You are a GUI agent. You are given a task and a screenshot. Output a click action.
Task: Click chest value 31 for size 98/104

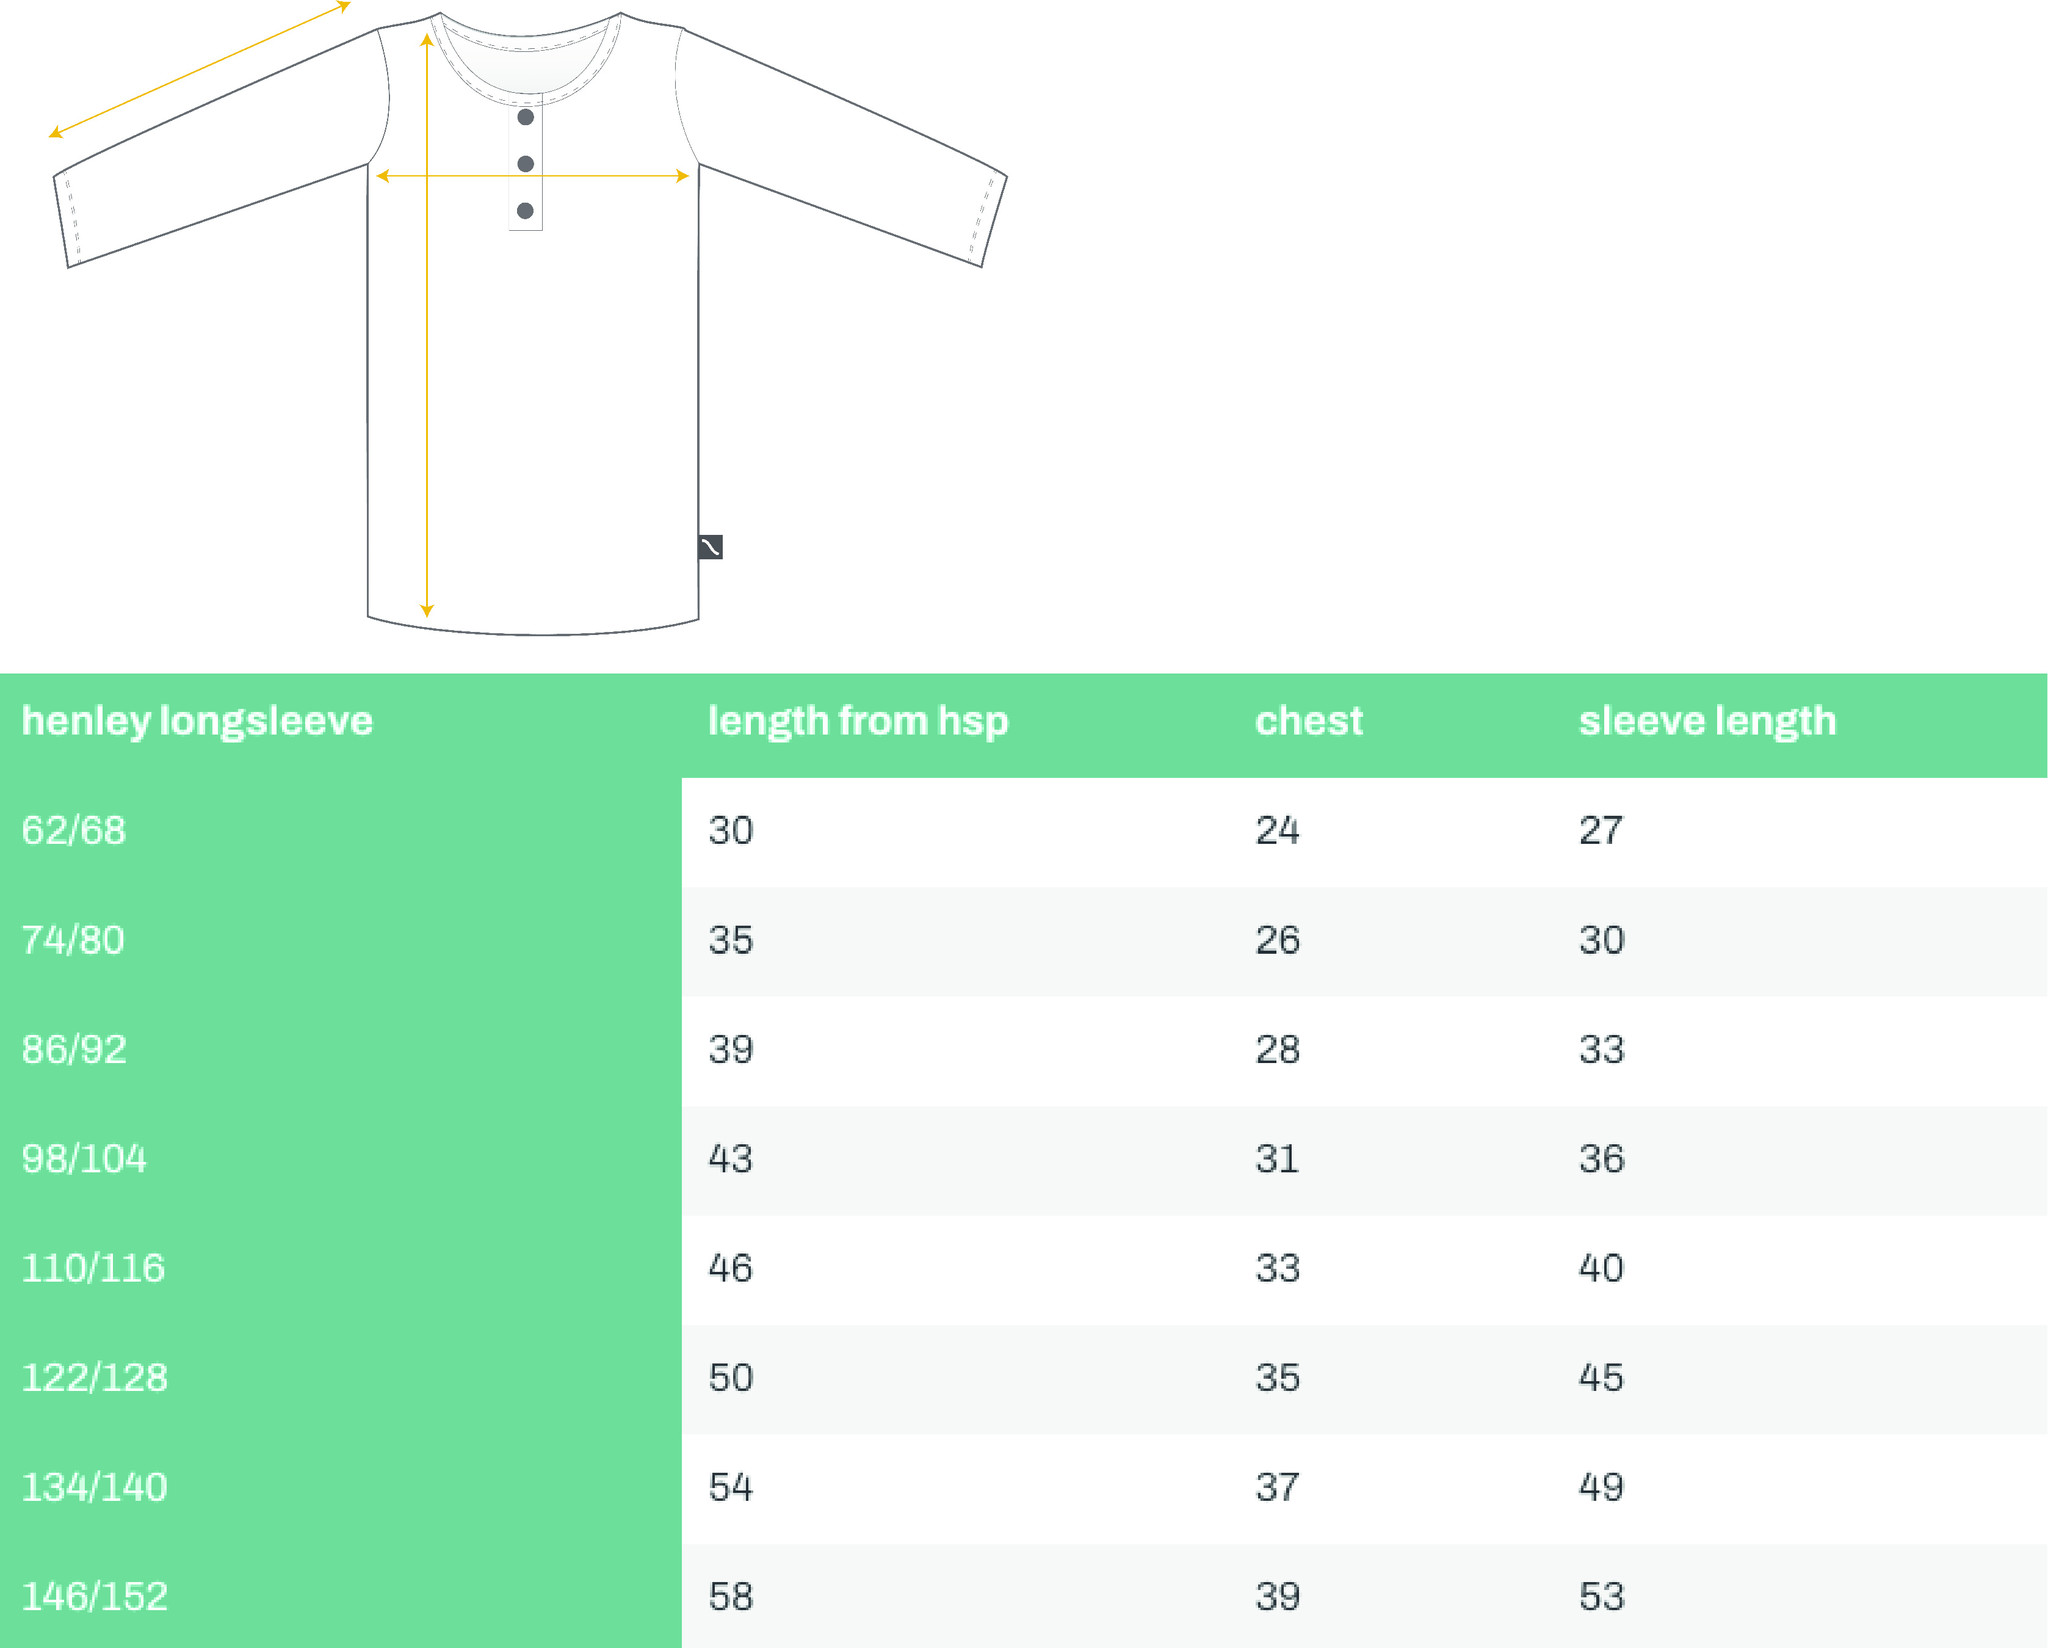tap(1277, 1159)
